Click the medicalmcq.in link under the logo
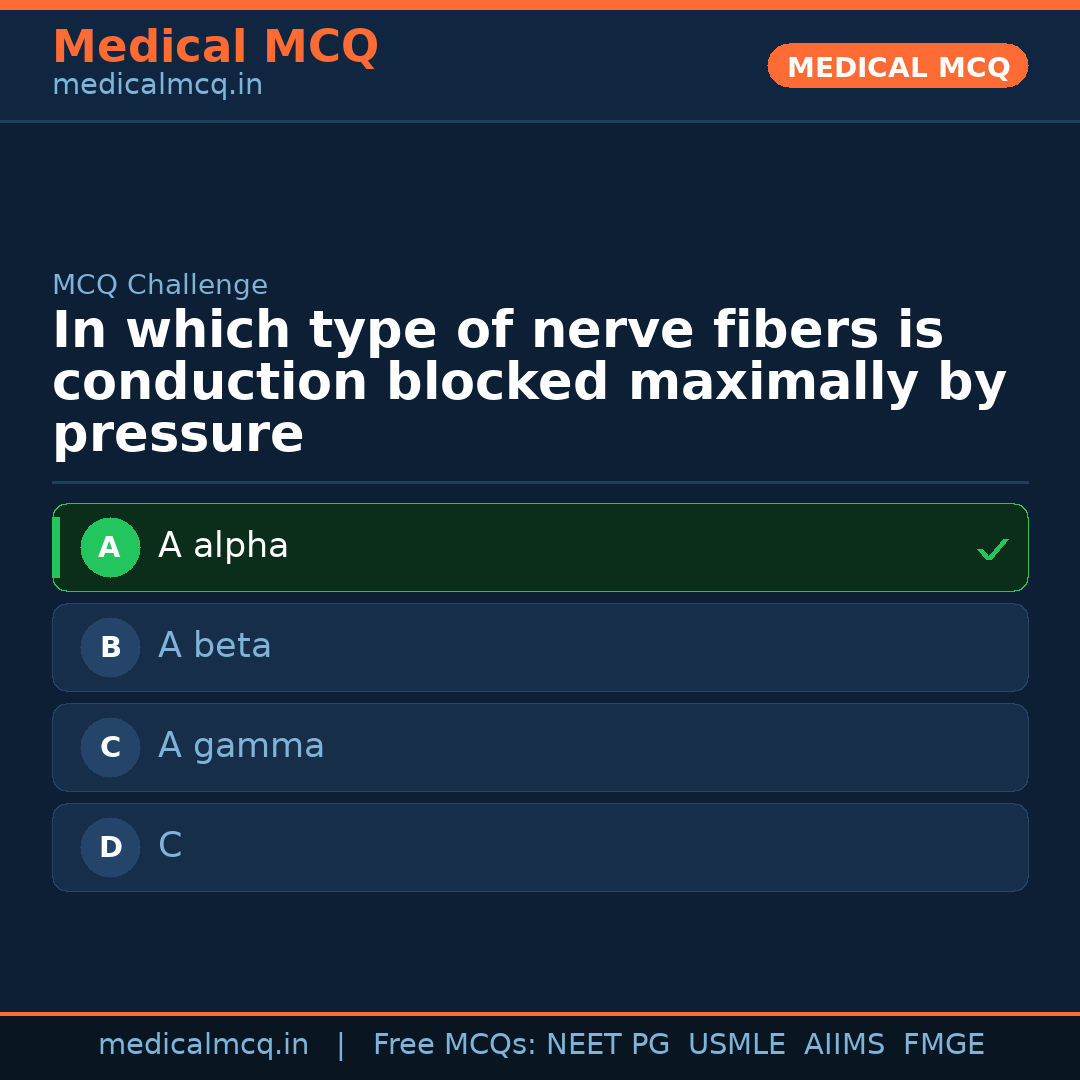Screen dimensions: 1080x1080 point(157,85)
